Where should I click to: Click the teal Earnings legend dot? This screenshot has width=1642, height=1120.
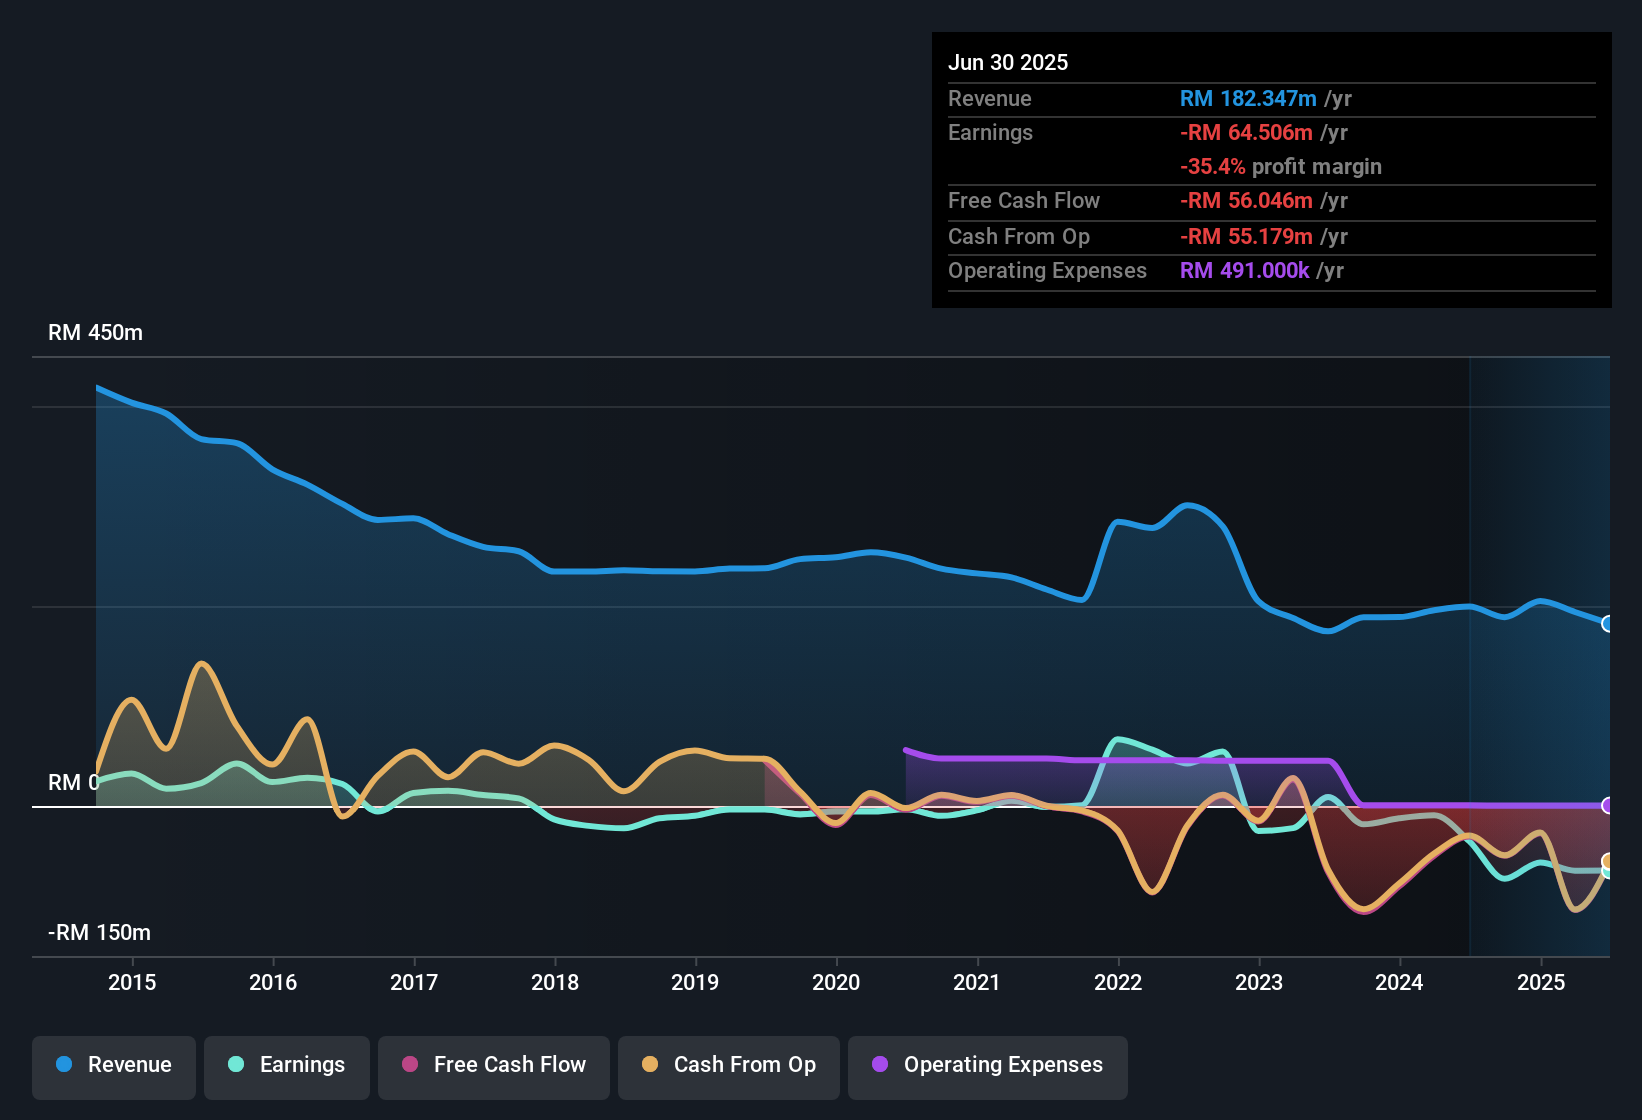point(236,1065)
